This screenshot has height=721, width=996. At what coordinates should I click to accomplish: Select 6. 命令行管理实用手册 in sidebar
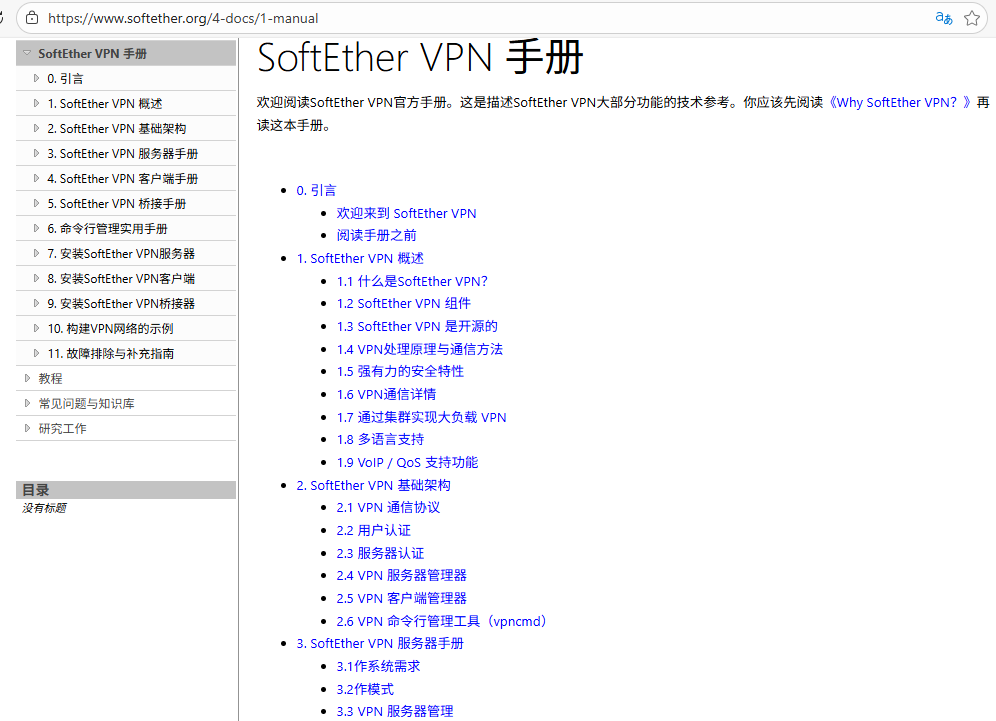107,229
